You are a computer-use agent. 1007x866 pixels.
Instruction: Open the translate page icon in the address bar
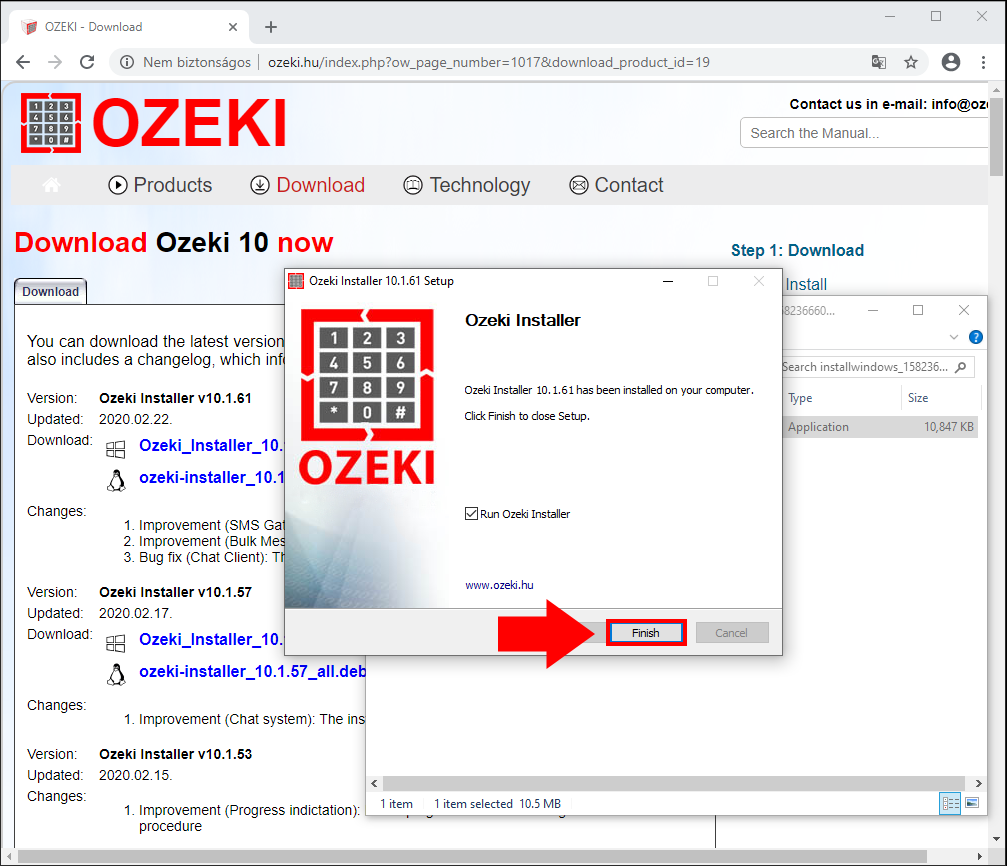(x=879, y=62)
